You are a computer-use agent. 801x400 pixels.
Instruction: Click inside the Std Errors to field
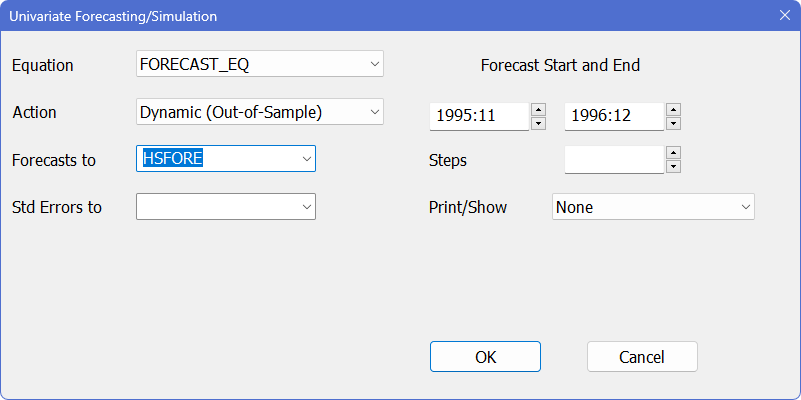pos(215,207)
